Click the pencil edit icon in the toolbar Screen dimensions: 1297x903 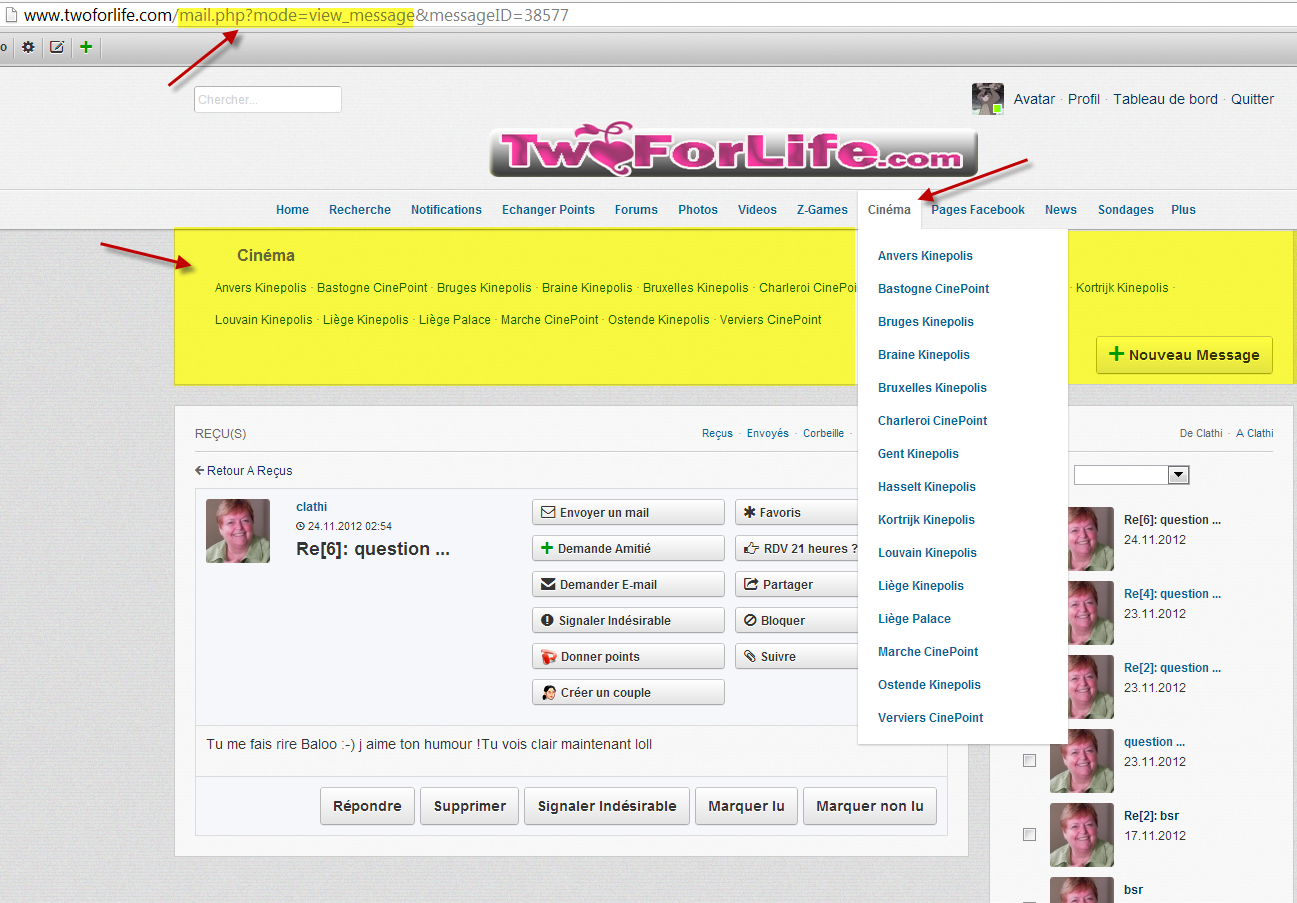[57, 47]
